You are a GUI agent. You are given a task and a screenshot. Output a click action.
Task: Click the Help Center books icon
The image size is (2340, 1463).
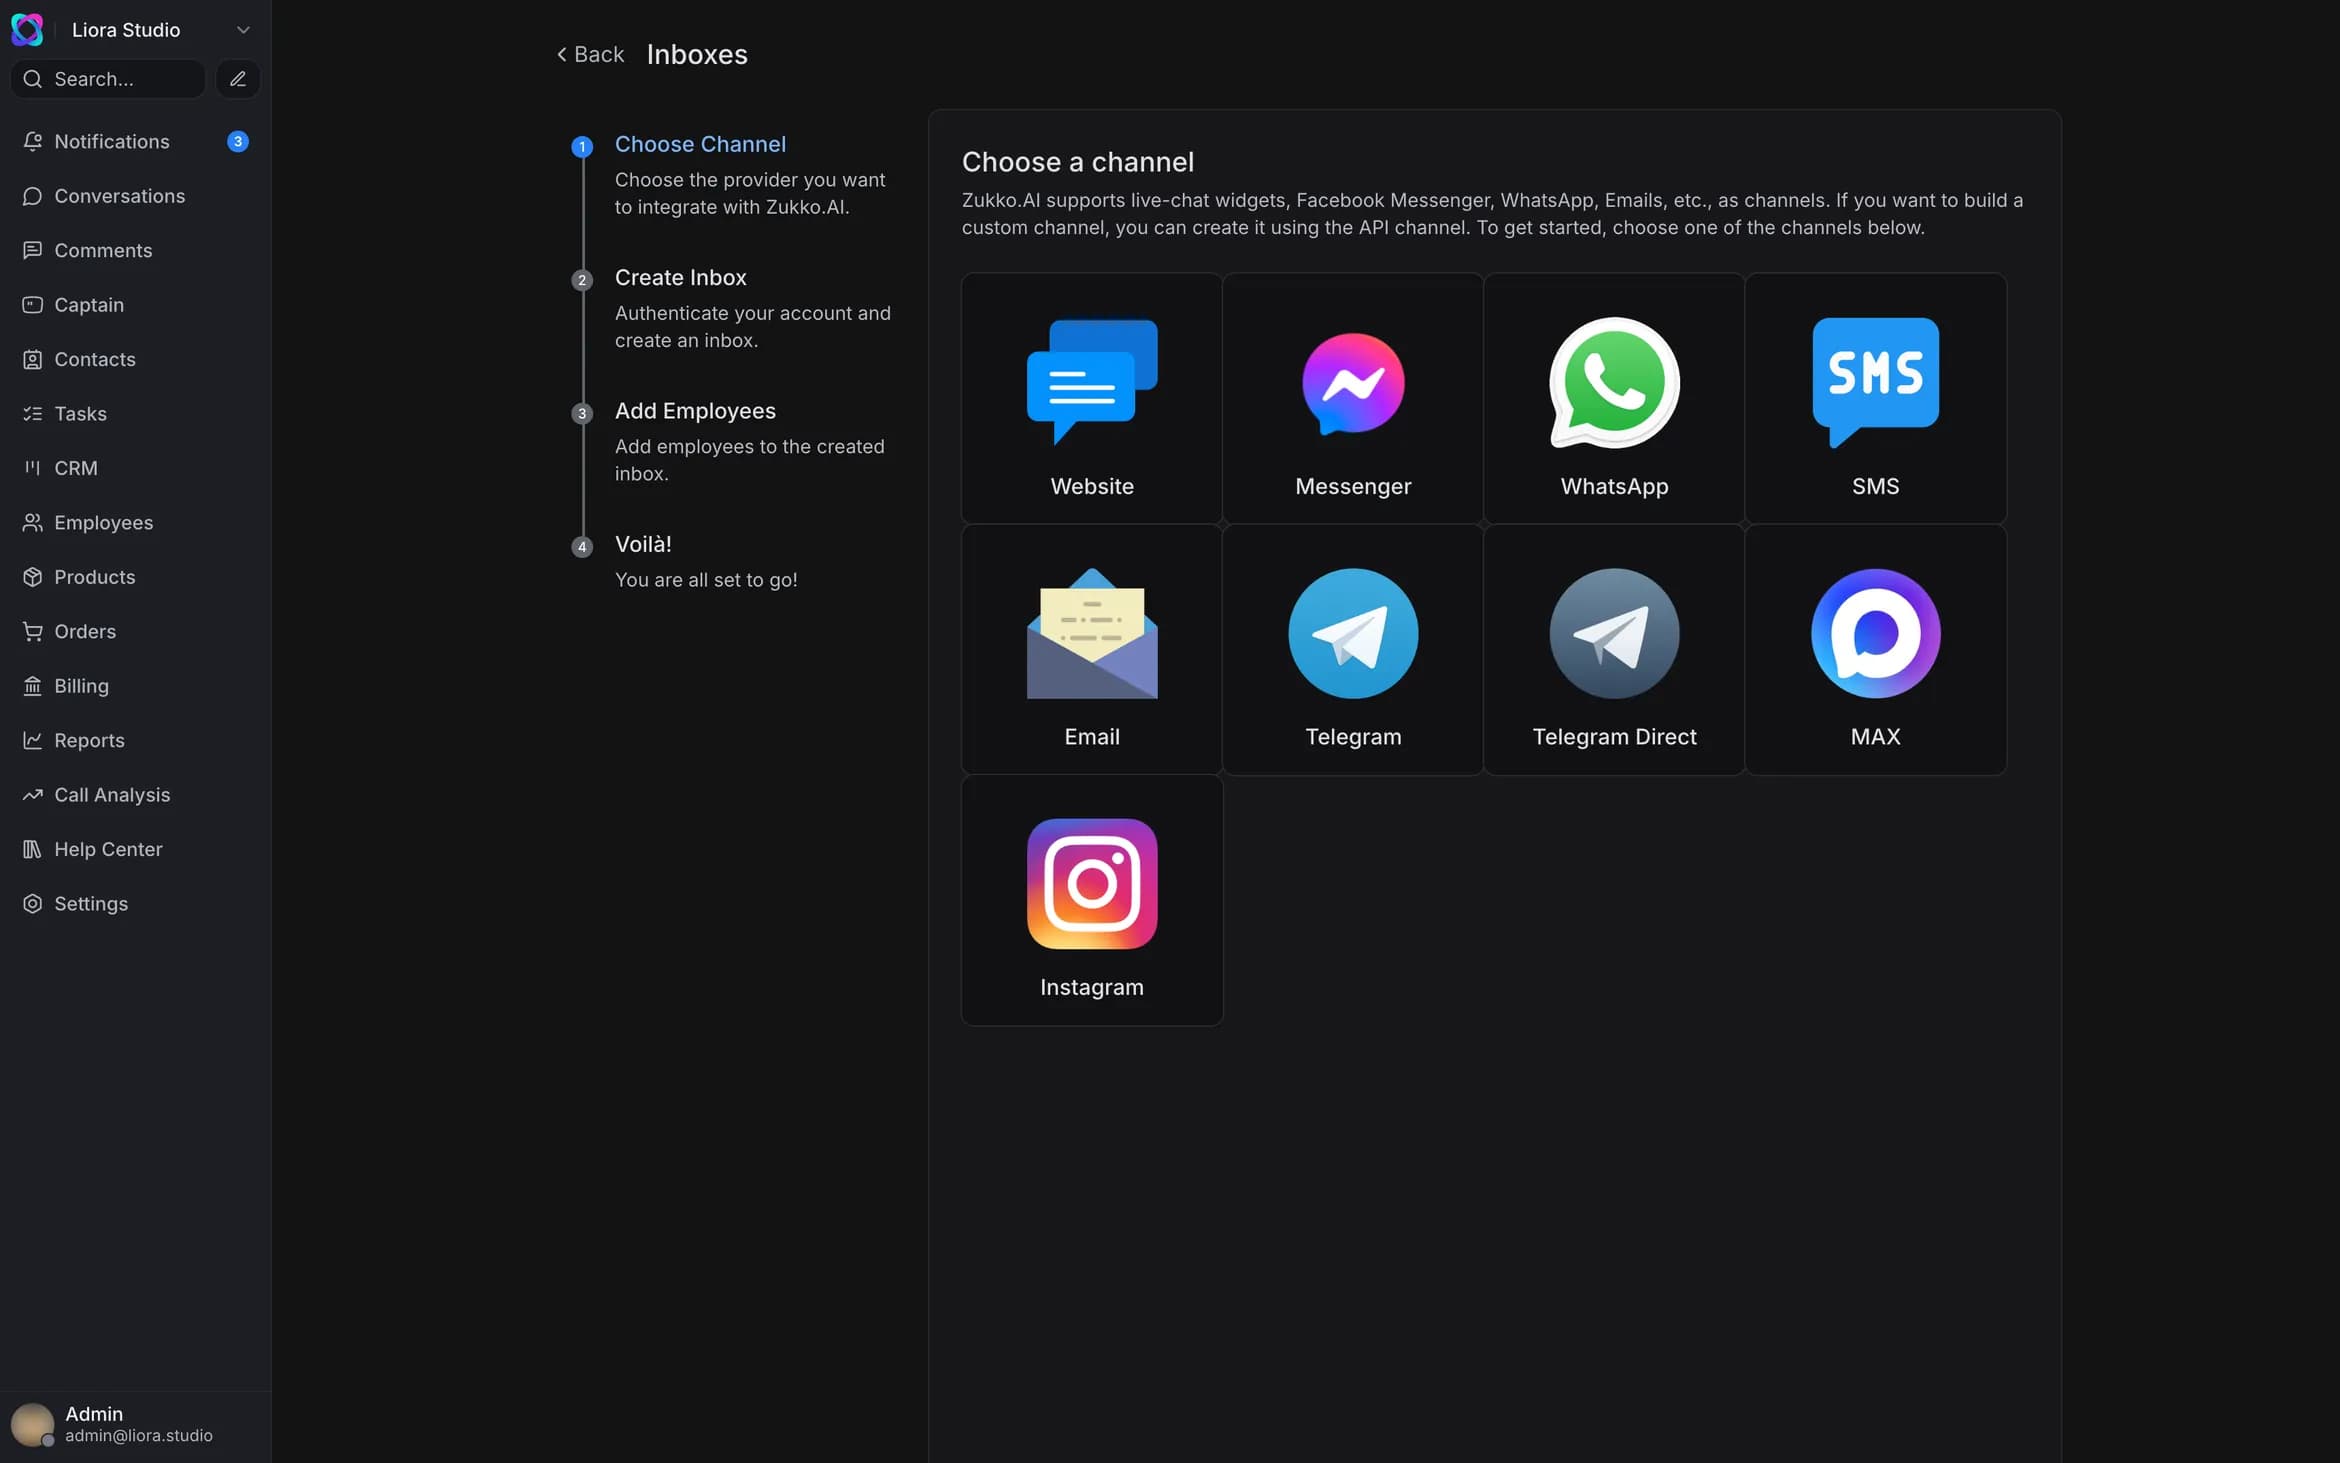point(33,849)
